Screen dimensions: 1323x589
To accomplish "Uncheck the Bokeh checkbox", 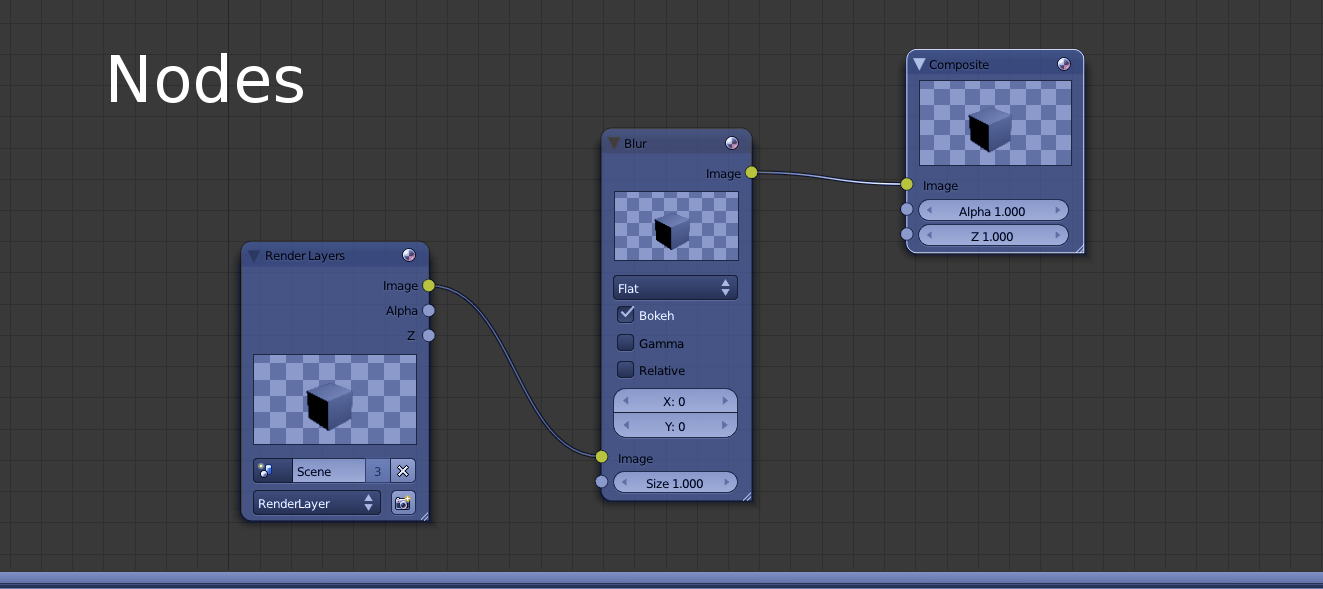I will point(626,314).
